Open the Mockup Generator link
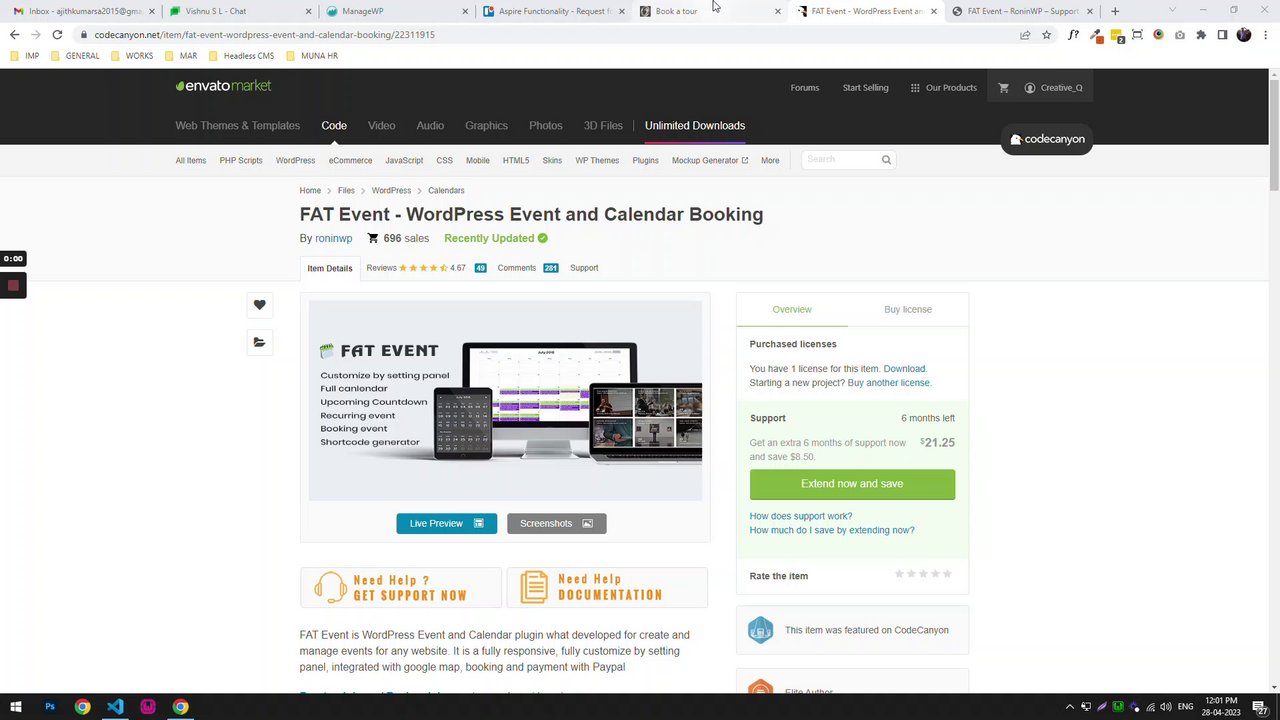 point(710,160)
